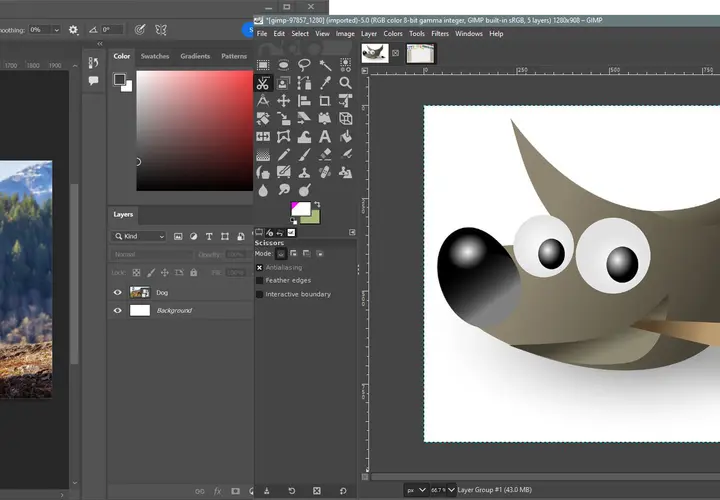720x500 pixels.
Task: Select the Airbrush tool
Action: [x=345, y=154]
